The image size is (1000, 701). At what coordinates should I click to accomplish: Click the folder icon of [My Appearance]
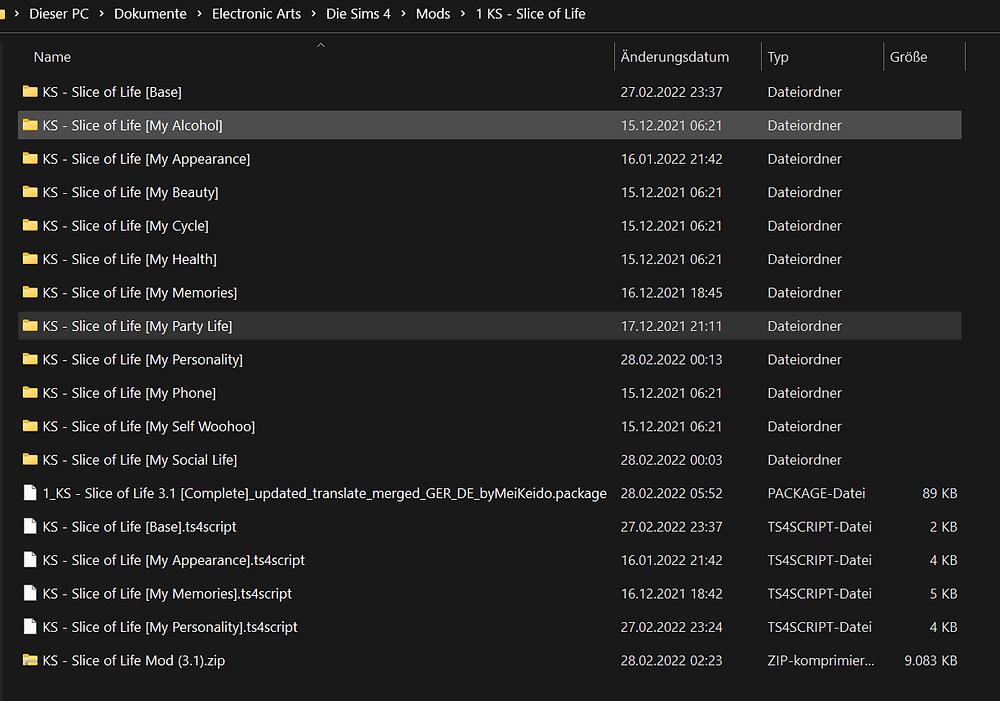point(30,158)
